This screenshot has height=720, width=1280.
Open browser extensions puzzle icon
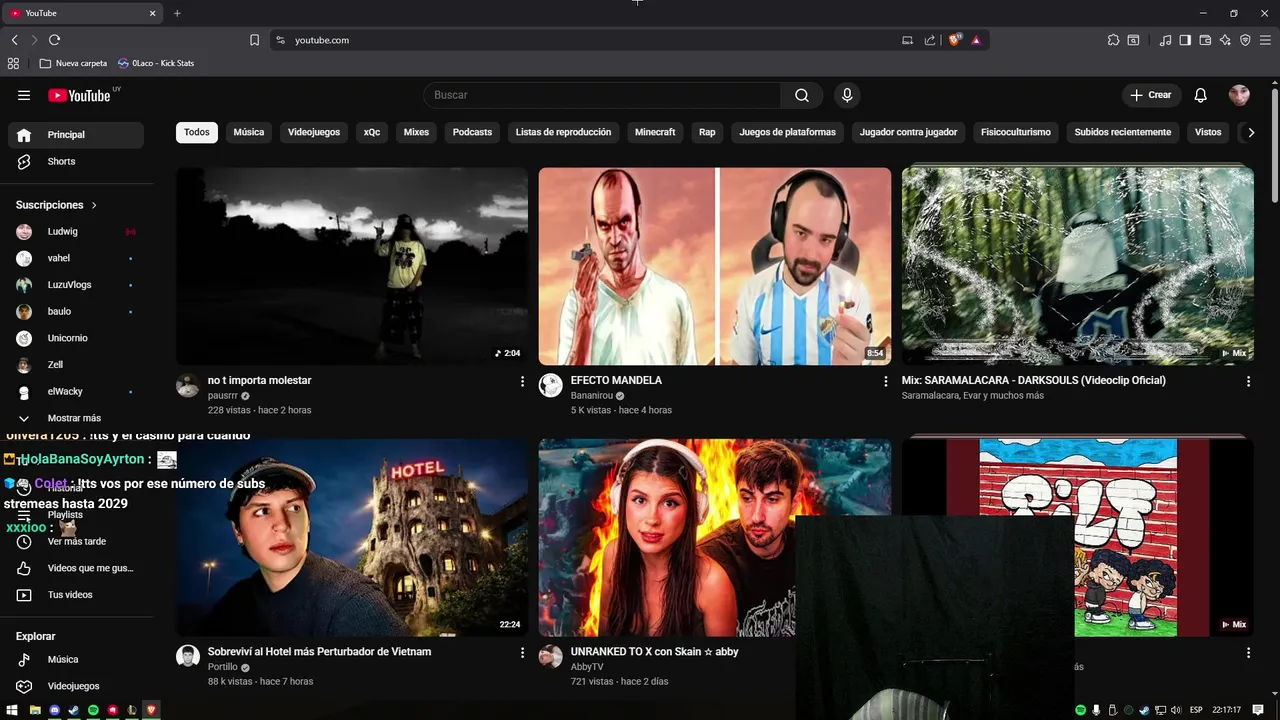tap(1113, 40)
